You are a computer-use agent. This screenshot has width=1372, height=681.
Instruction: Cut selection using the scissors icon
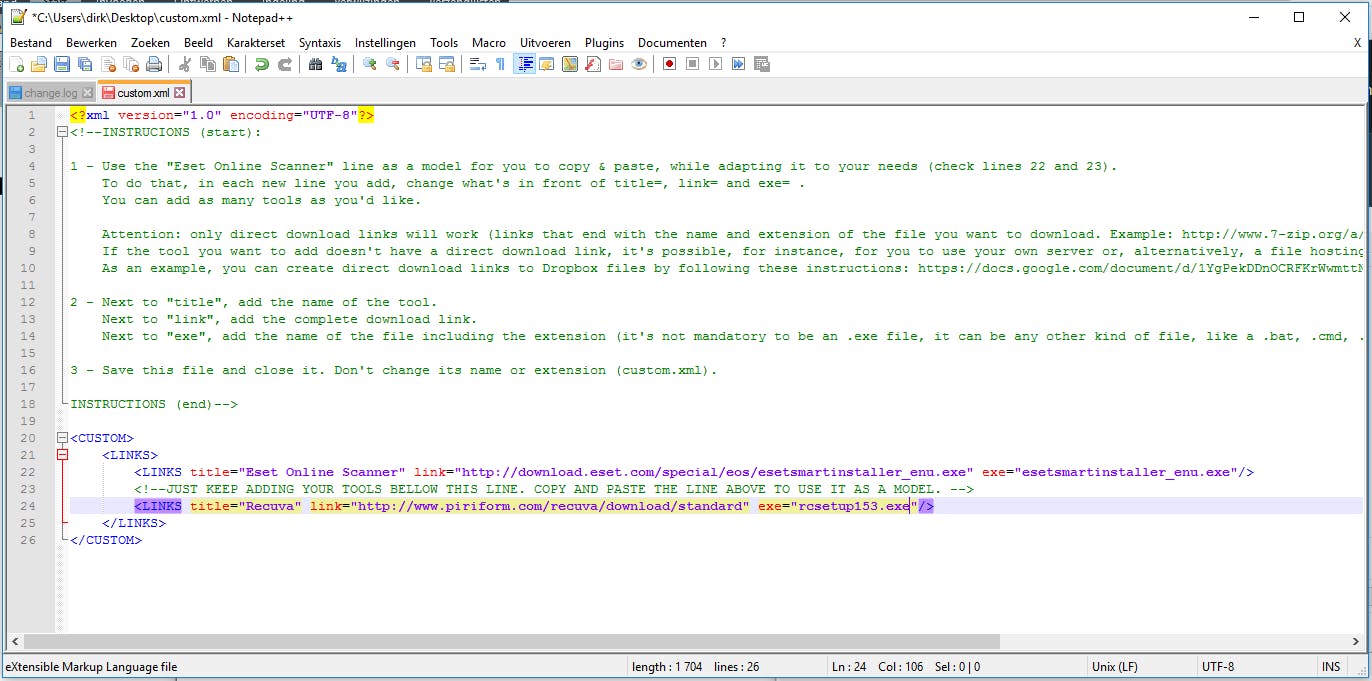[x=185, y=64]
